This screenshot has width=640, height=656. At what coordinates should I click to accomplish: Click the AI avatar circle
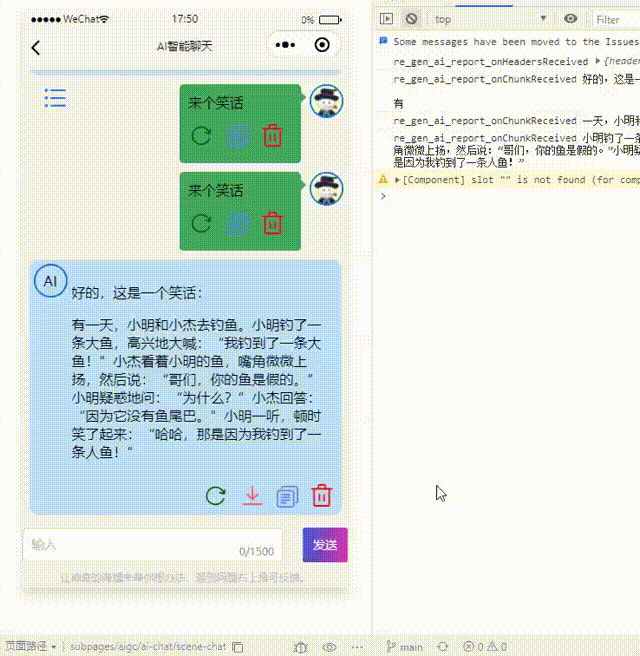point(50,281)
